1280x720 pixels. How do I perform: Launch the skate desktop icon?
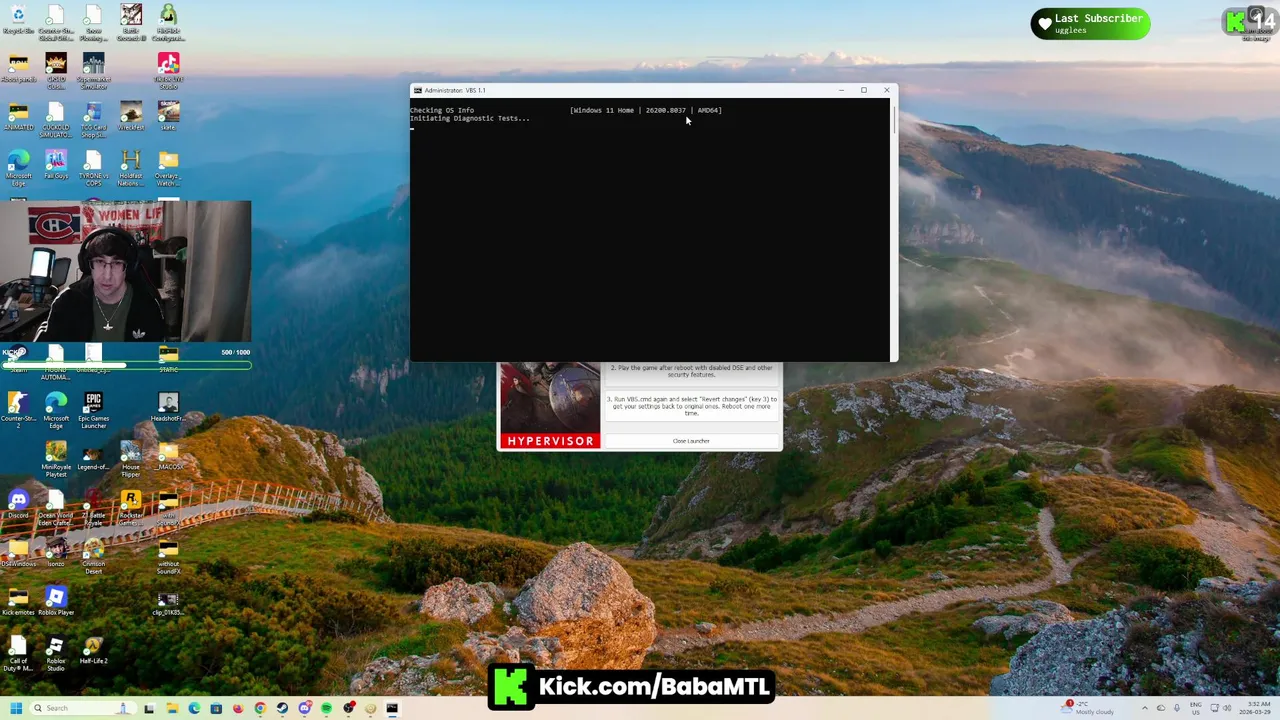(x=168, y=116)
